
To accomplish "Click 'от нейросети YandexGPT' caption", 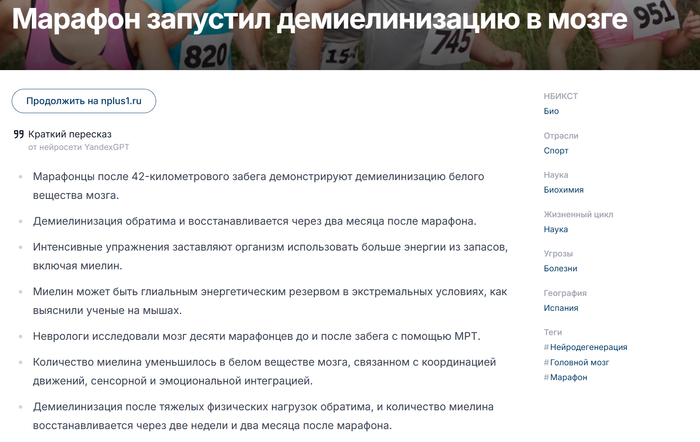I will tap(79, 147).
